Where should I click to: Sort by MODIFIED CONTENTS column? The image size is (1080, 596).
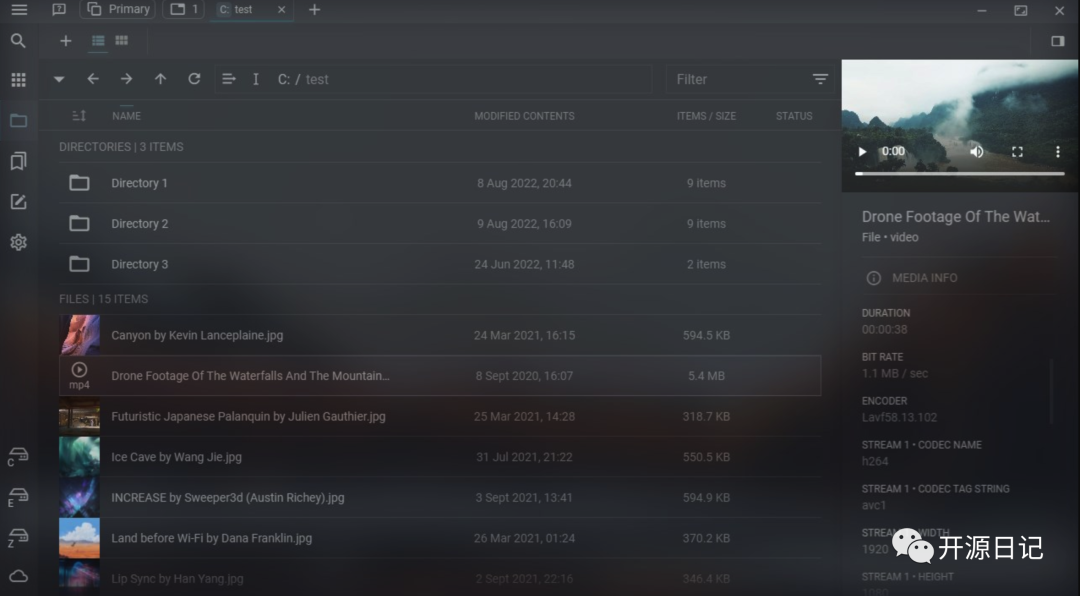point(524,116)
